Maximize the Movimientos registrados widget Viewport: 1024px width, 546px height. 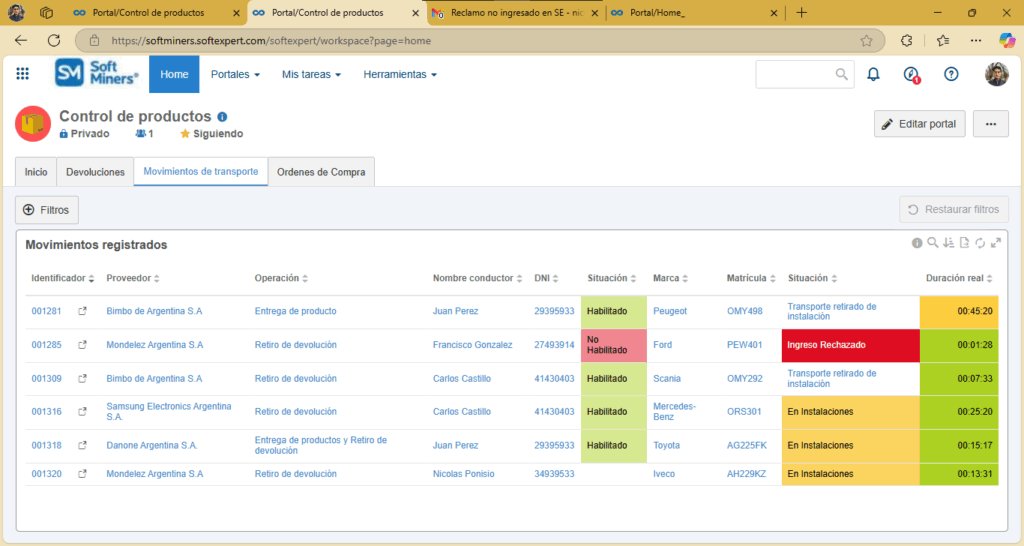click(996, 243)
